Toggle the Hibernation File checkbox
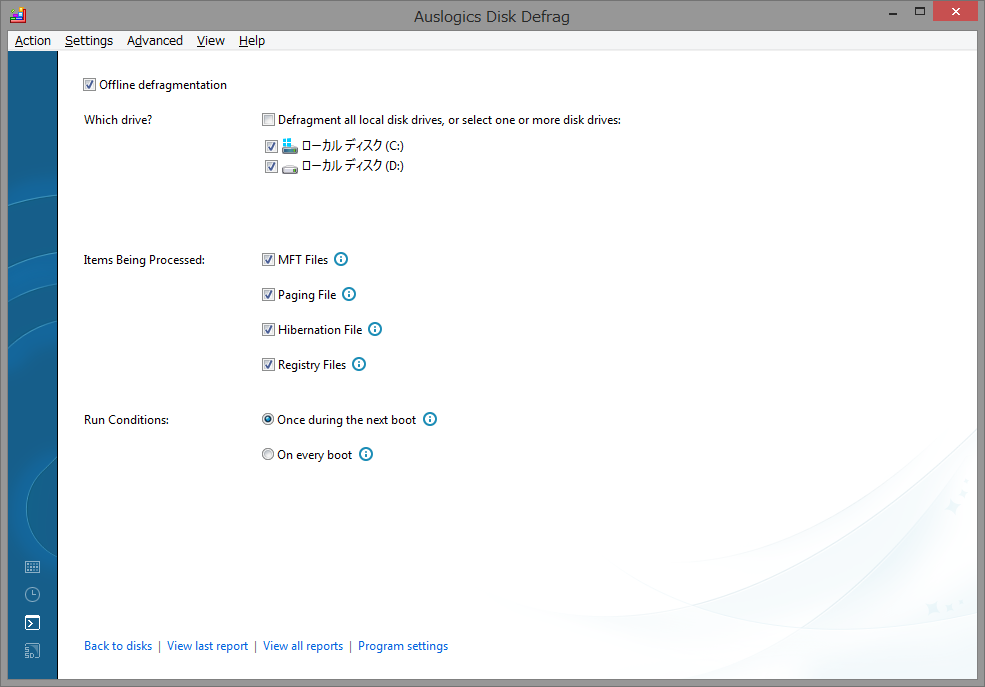Viewport: 985px width, 687px height. [x=268, y=329]
